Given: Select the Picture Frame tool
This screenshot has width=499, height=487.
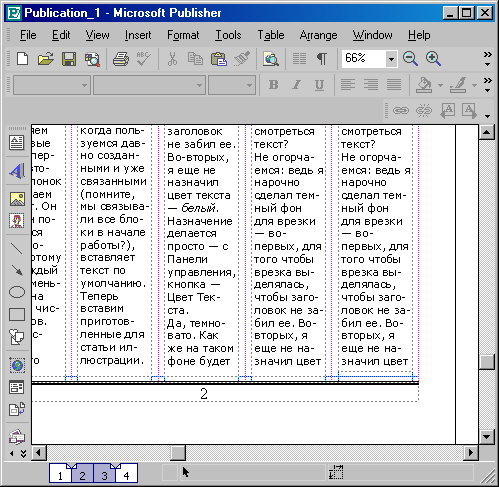Looking at the screenshot, I should 17,199.
